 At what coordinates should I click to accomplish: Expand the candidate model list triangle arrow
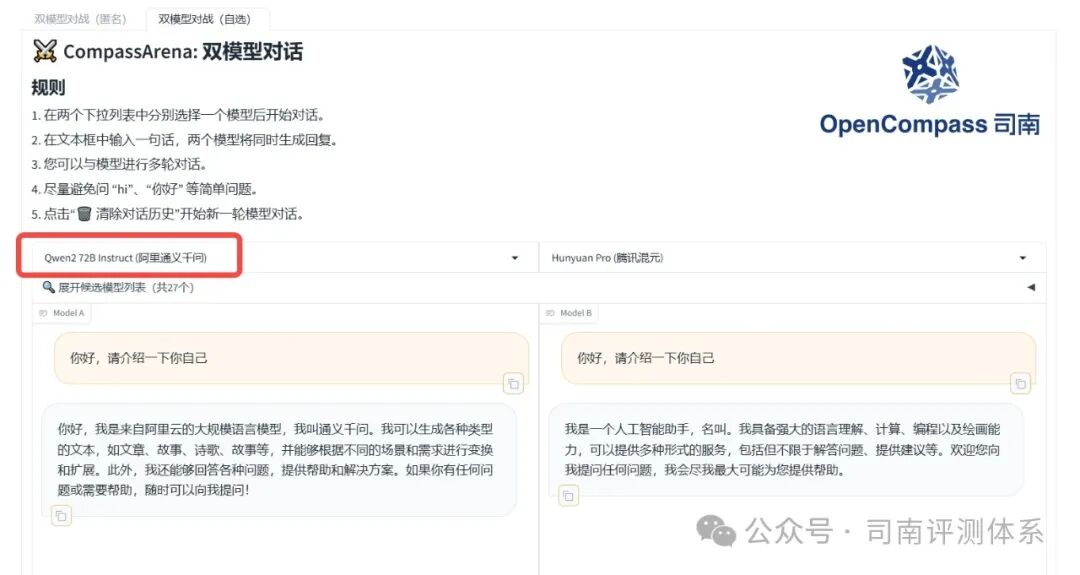(1031, 287)
